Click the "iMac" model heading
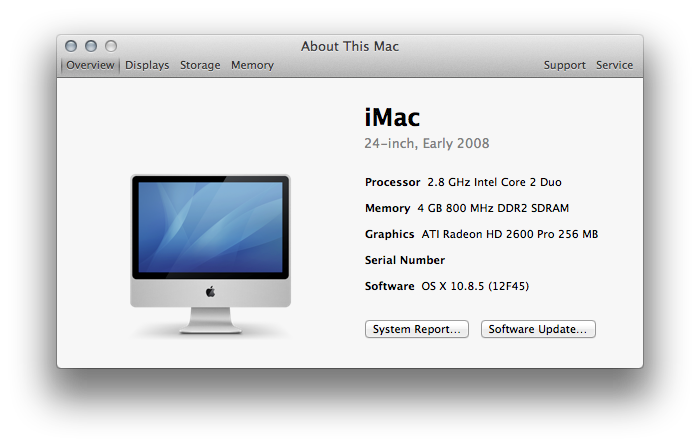Screen dimensions: 700x447 pyautogui.click(x=392, y=117)
